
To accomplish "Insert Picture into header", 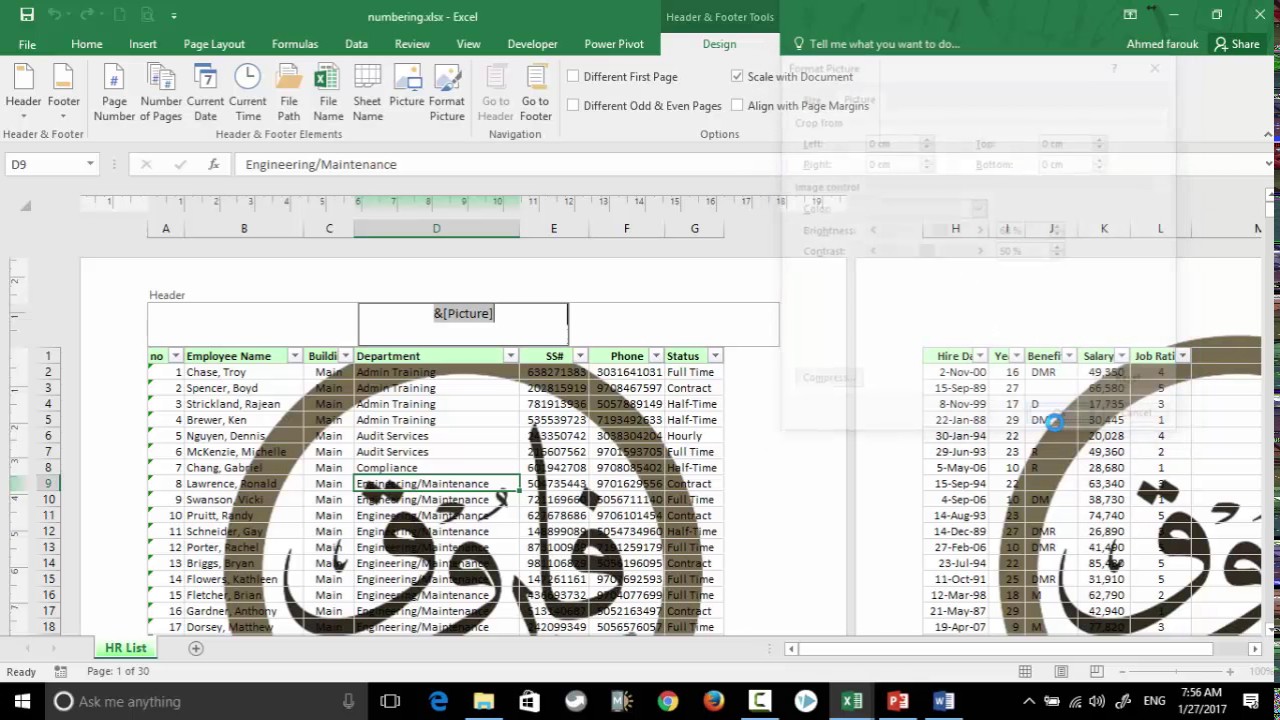I will [407, 85].
